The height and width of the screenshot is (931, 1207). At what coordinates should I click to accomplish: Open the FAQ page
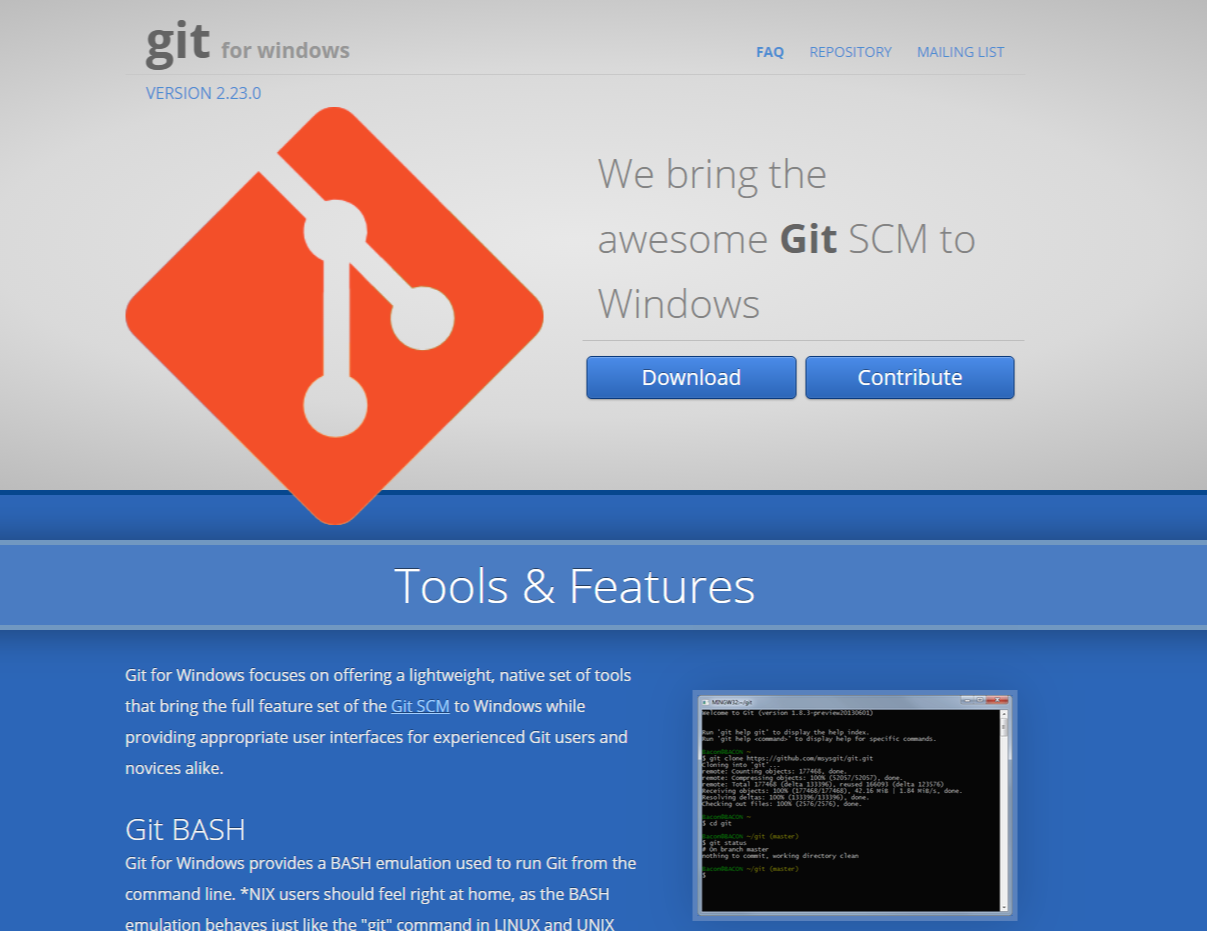point(770,52)
